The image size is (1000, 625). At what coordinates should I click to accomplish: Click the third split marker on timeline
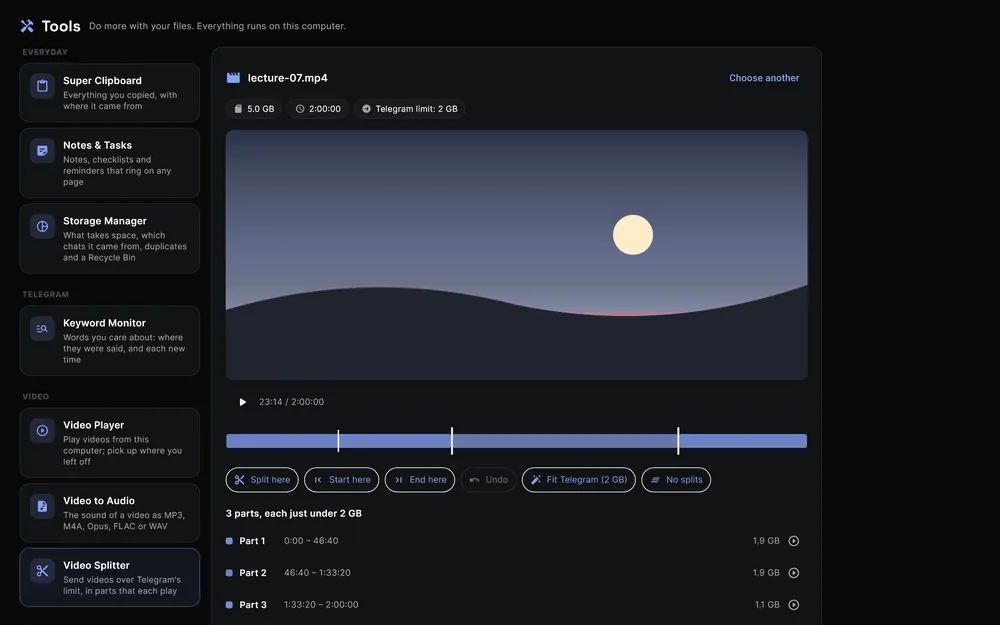pyautogui.click(x=678, y=441)
